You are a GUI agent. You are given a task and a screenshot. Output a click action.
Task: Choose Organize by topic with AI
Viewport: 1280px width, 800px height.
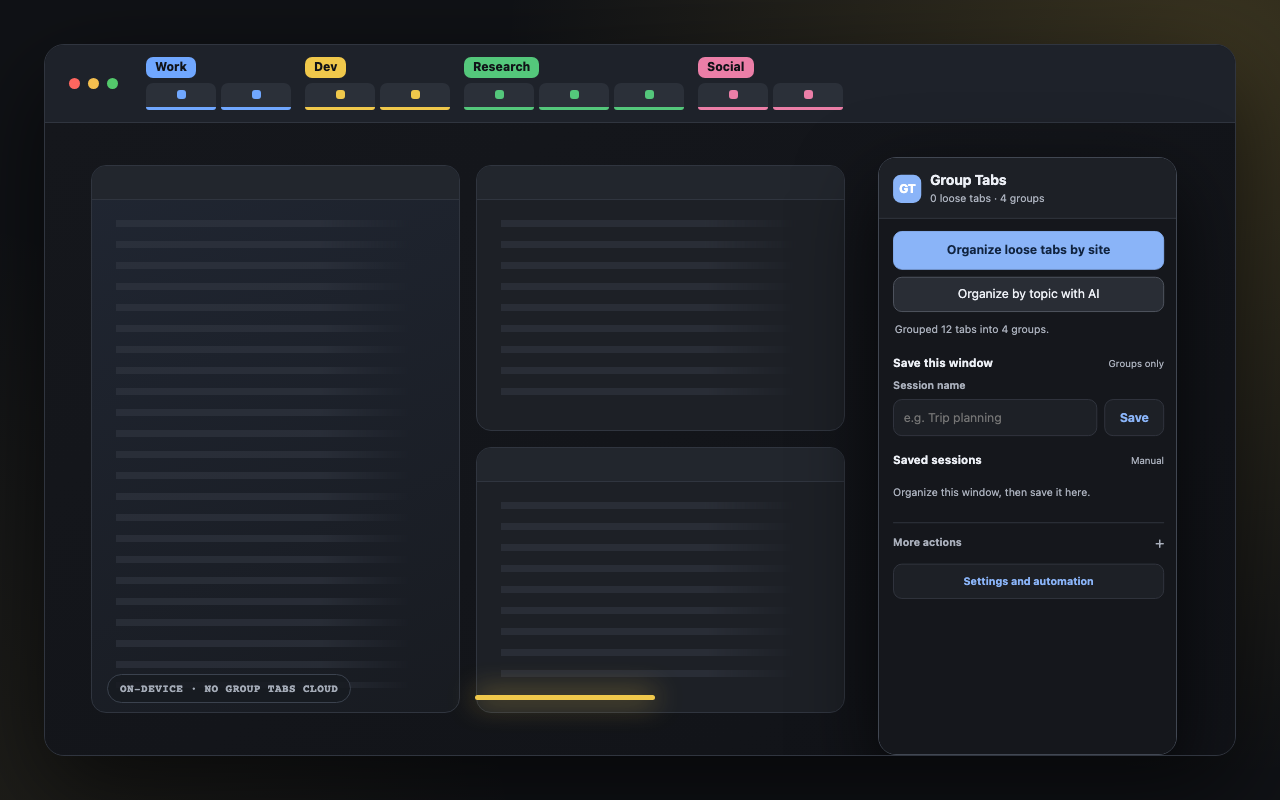1028,294
